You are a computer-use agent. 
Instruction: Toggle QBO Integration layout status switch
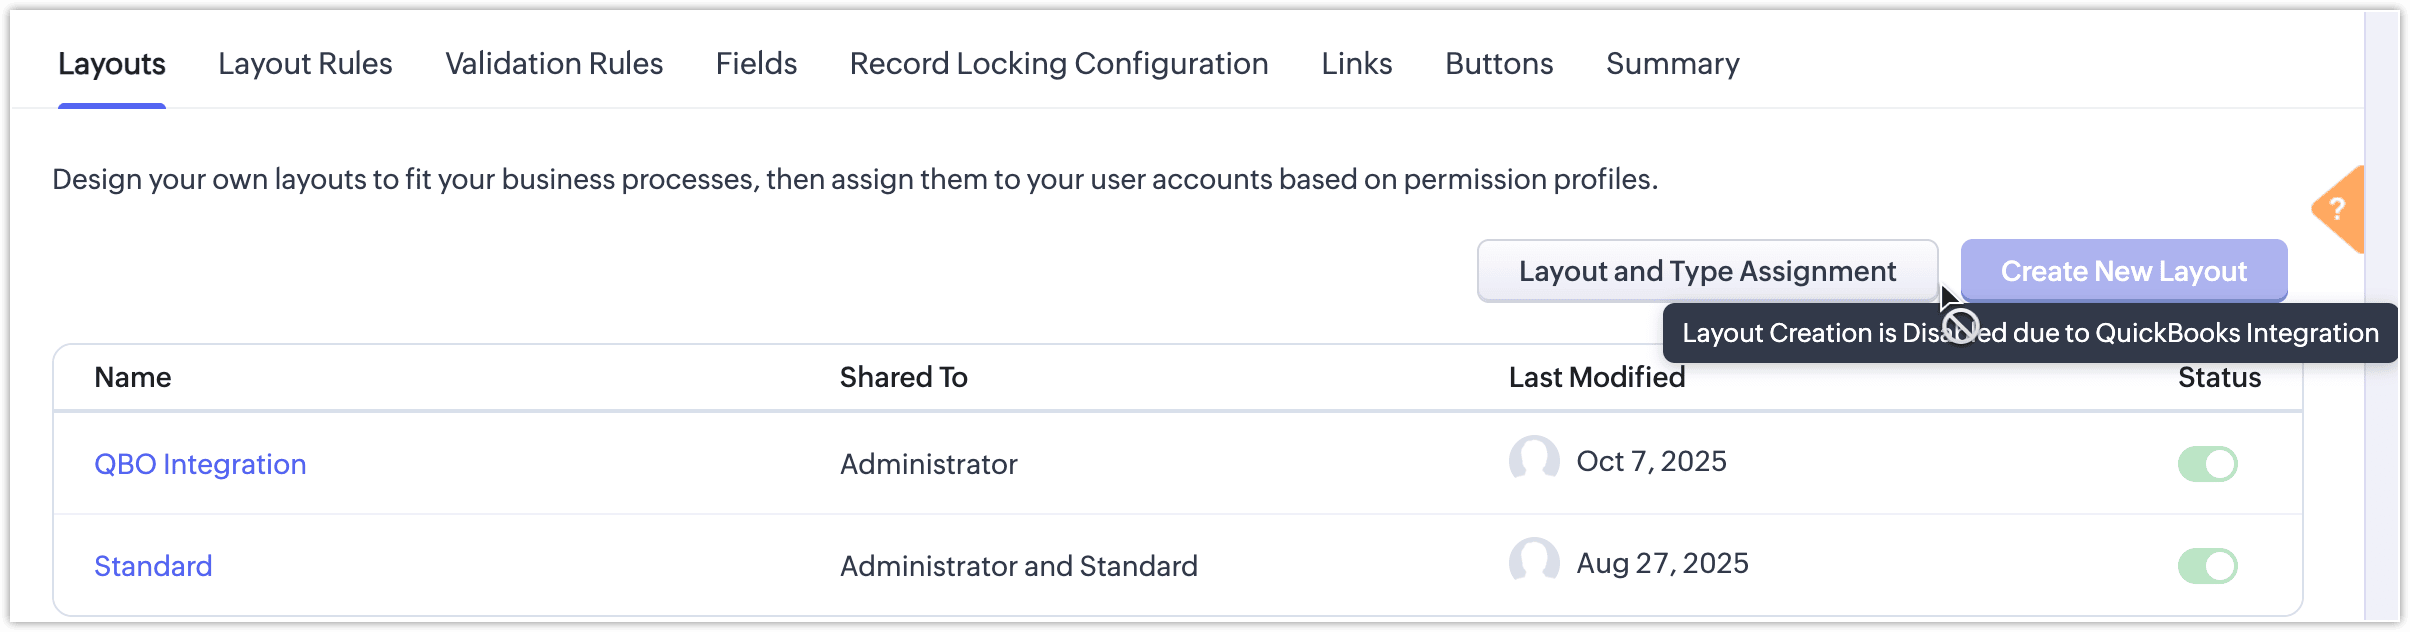tap(2207, 464)
